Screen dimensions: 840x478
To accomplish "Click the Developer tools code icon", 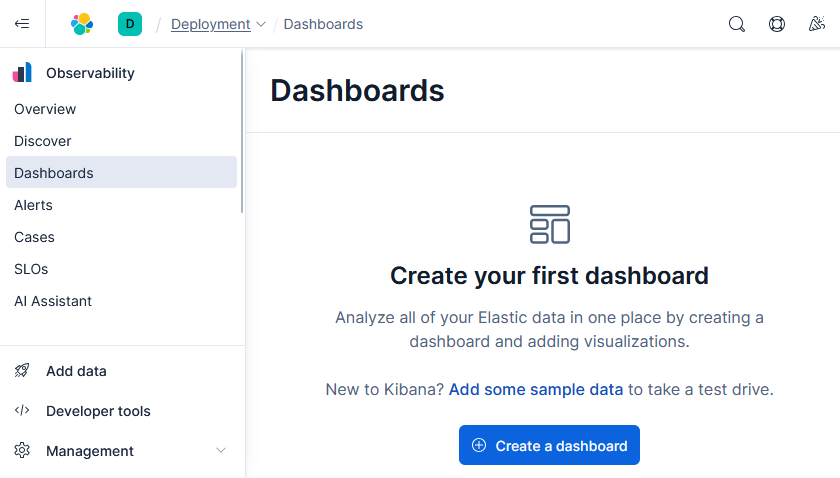I will point(22,410).
